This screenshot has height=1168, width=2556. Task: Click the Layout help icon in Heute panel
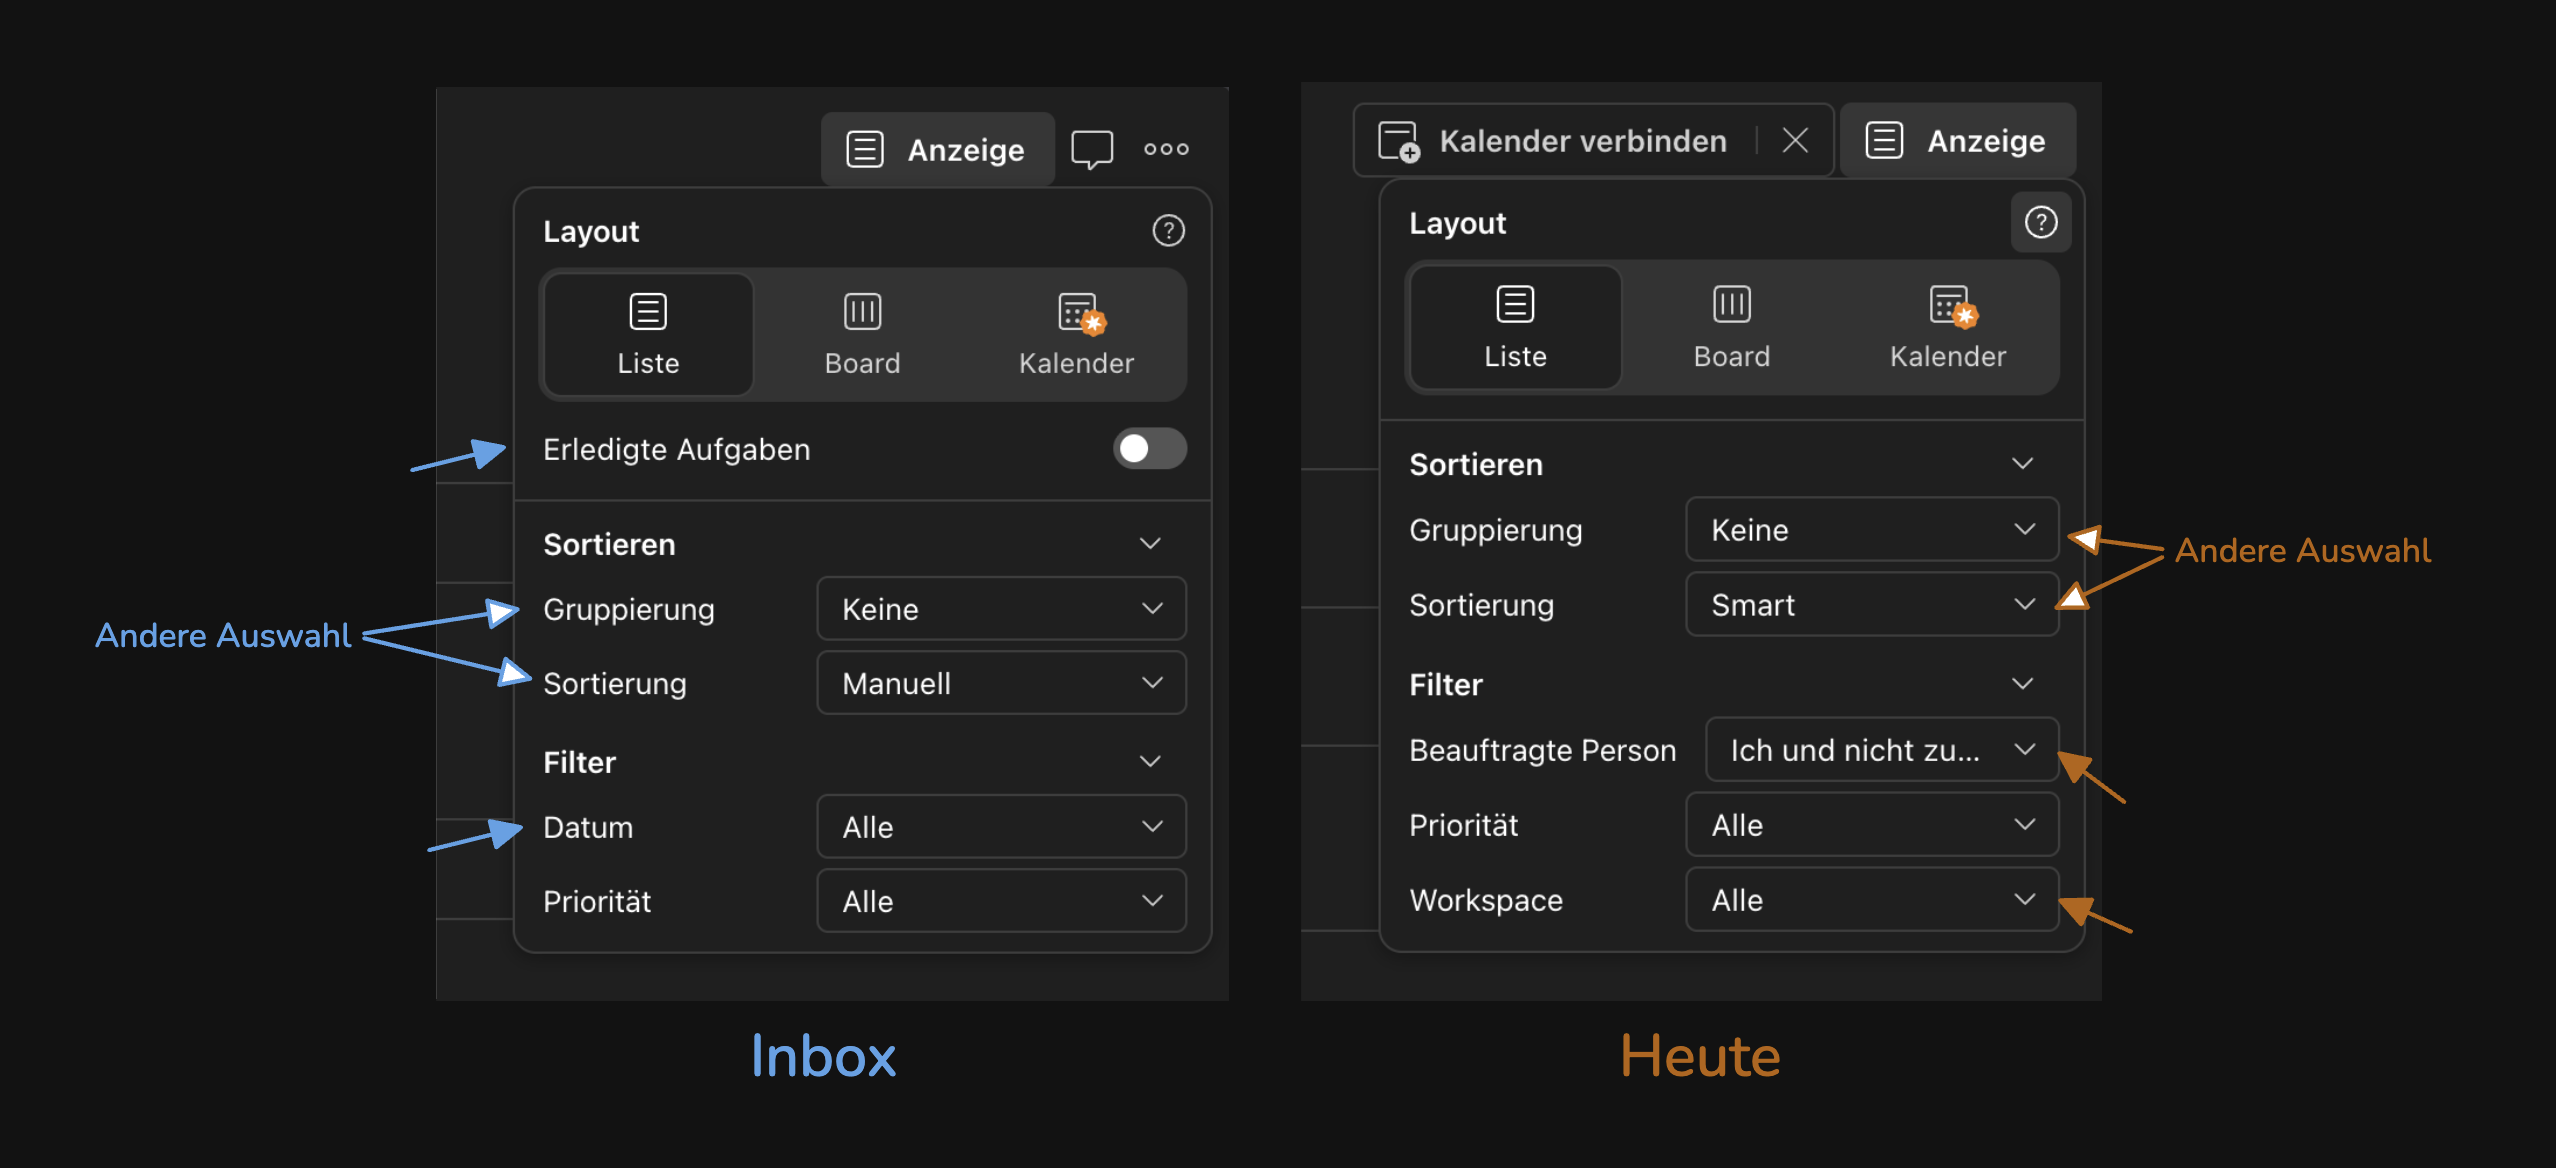tap(2040, 222)
